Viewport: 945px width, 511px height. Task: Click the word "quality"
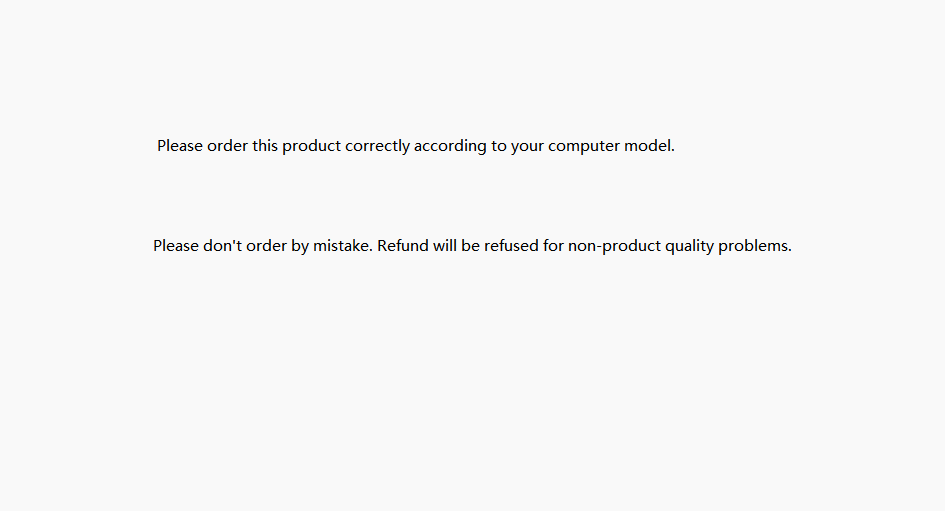click(689, 246)
